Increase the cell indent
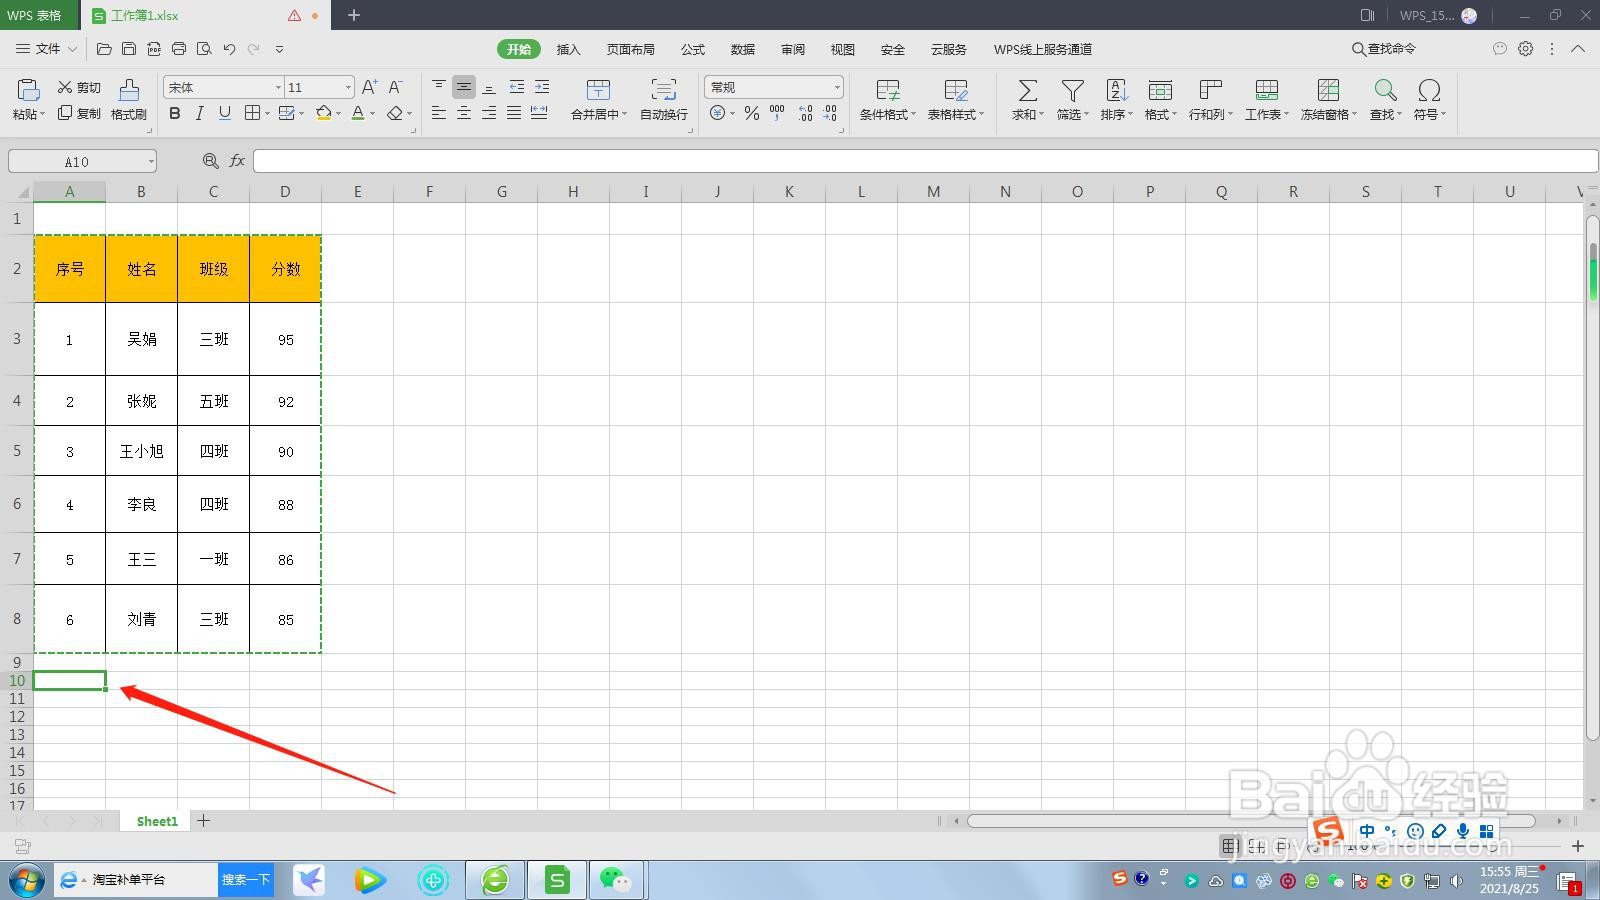This screenshot has height=900, width=1600. tap(542, 87)
